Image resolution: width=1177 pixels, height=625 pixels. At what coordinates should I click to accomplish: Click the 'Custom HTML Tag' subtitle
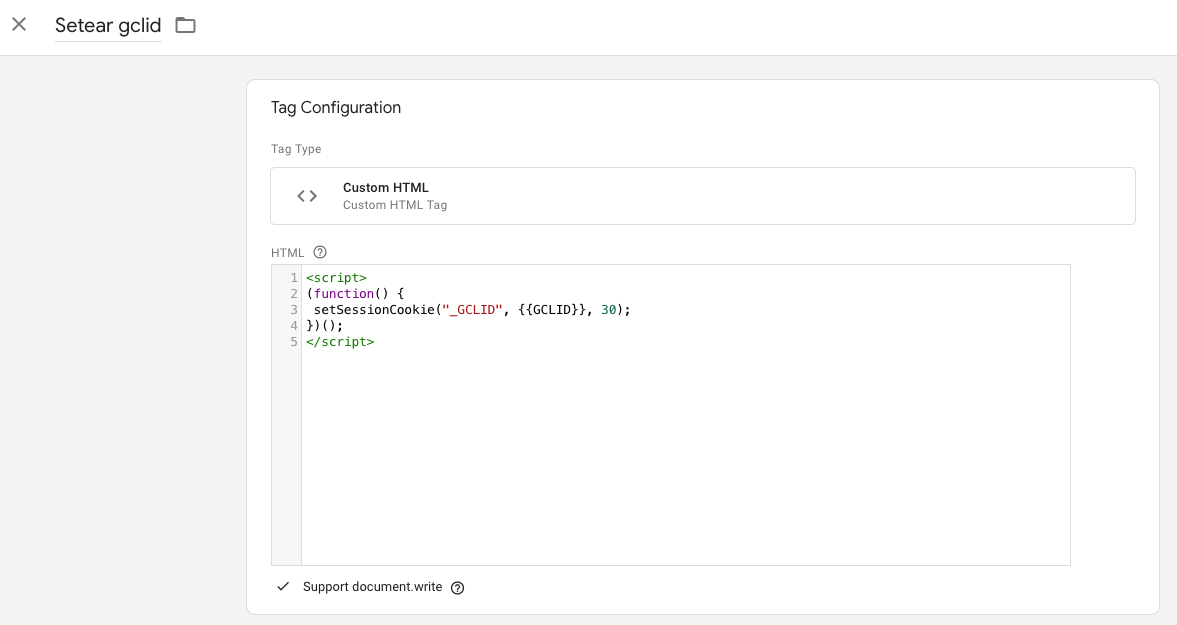(x=395, y=205)
